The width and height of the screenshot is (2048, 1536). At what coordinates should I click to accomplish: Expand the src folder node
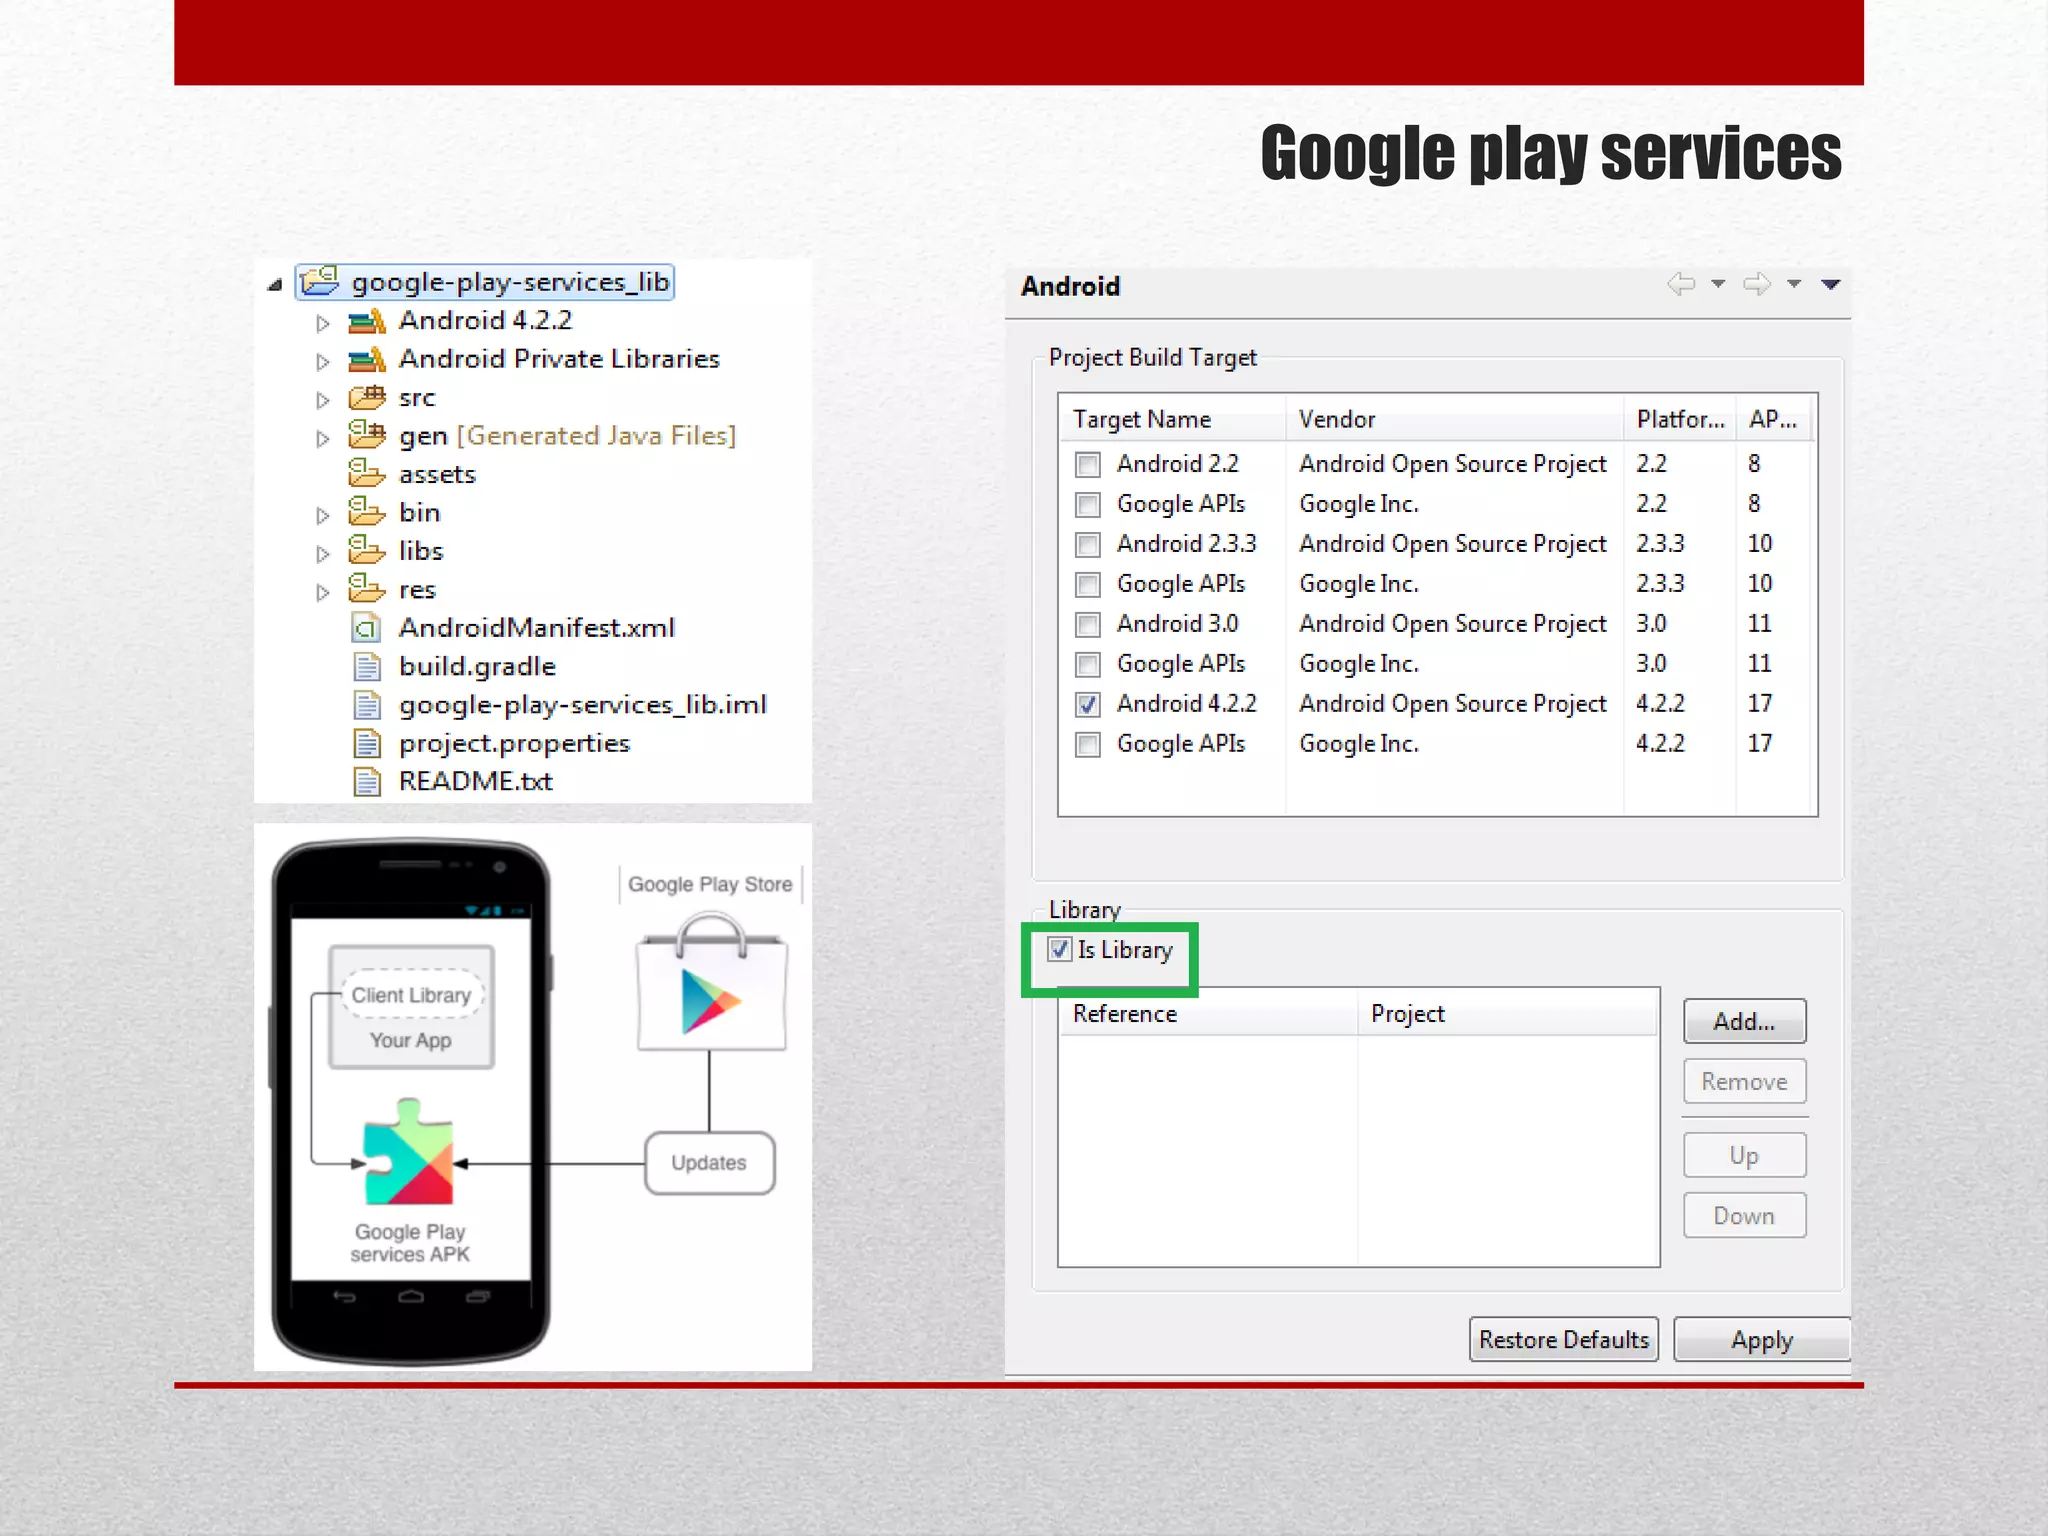(x=322, y=400)
